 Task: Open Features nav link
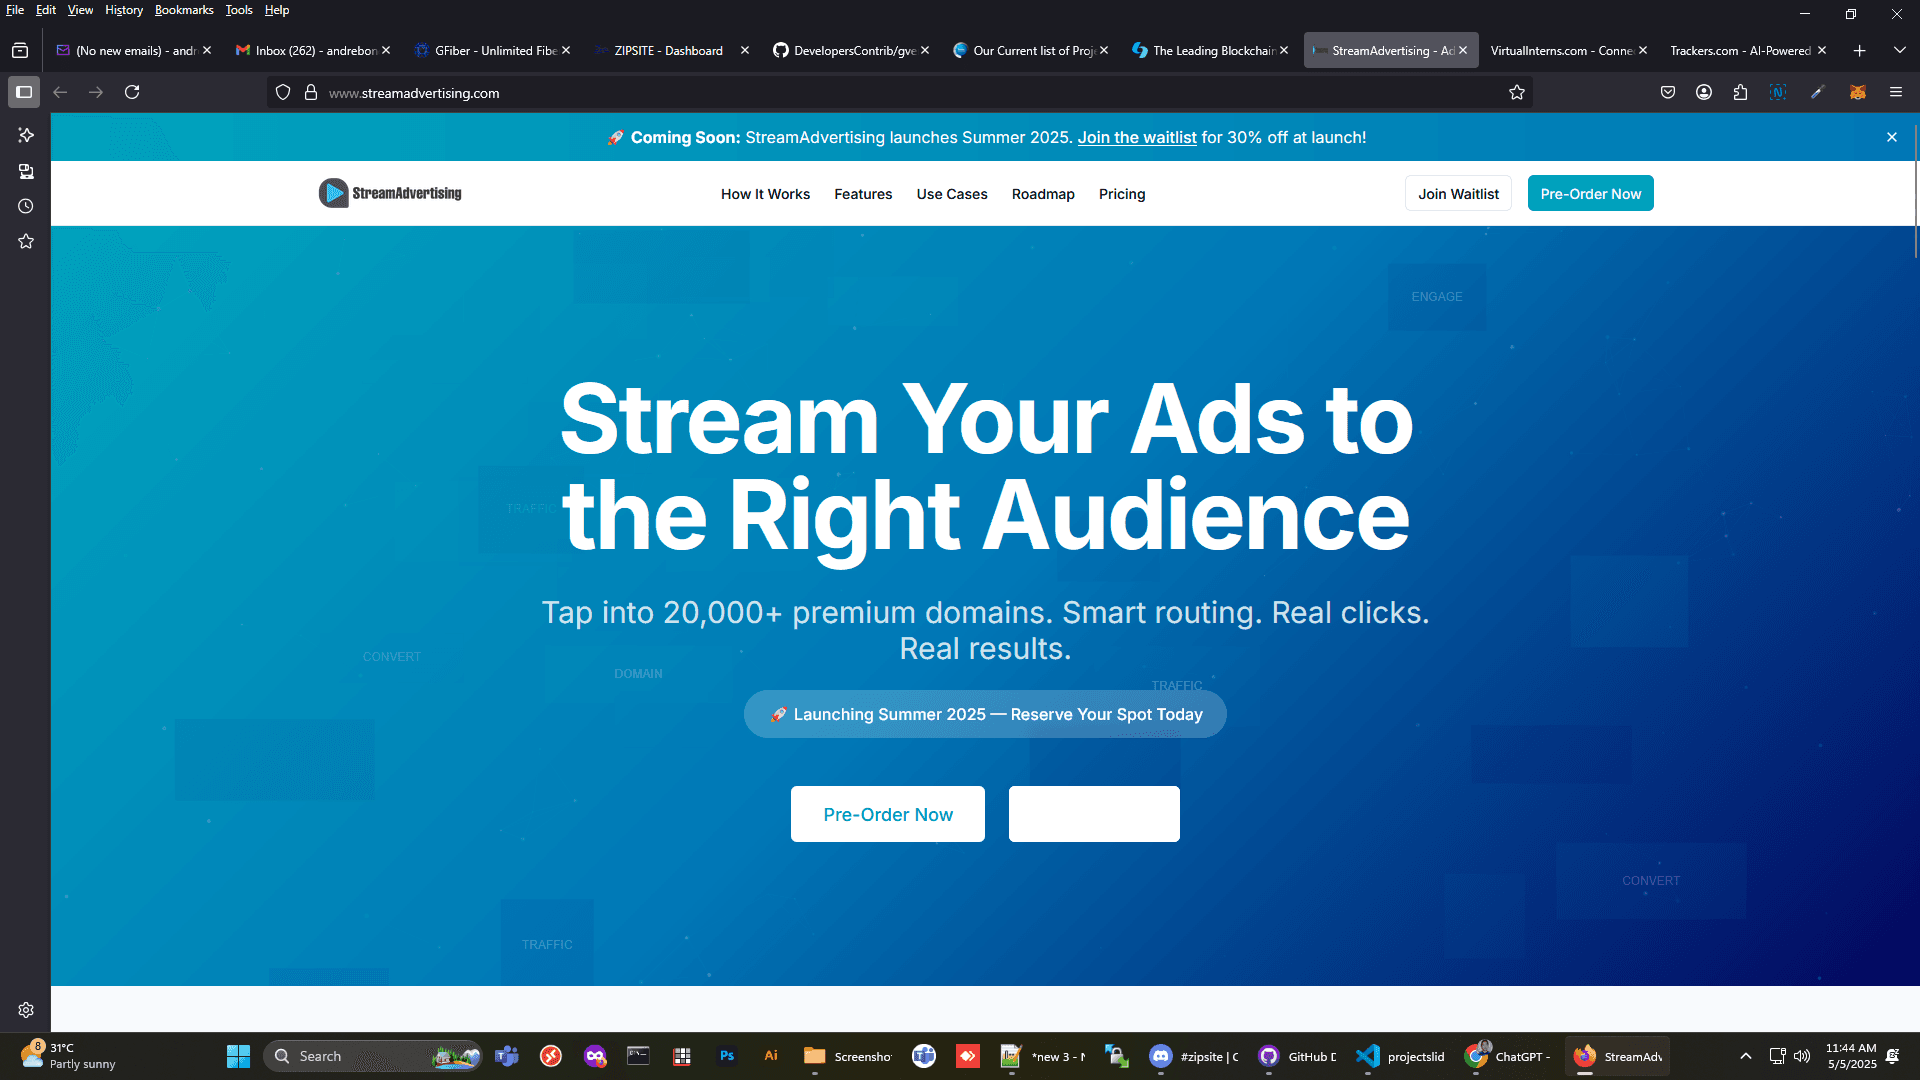tap(863, 194)
